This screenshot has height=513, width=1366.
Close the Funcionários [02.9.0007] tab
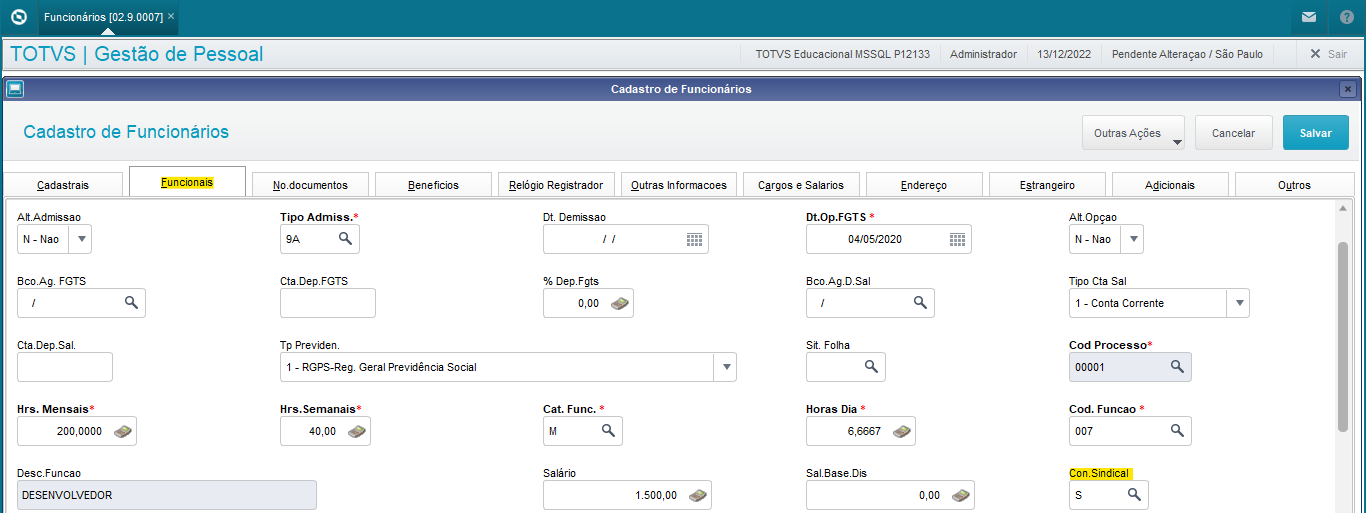[171, 17]
